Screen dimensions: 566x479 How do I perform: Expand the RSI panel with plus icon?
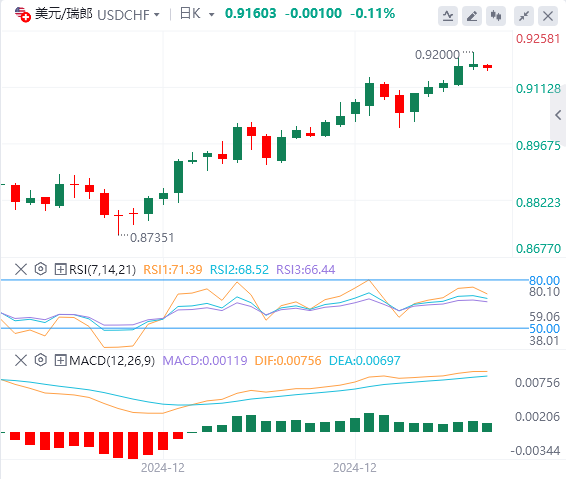pos(60,269)
